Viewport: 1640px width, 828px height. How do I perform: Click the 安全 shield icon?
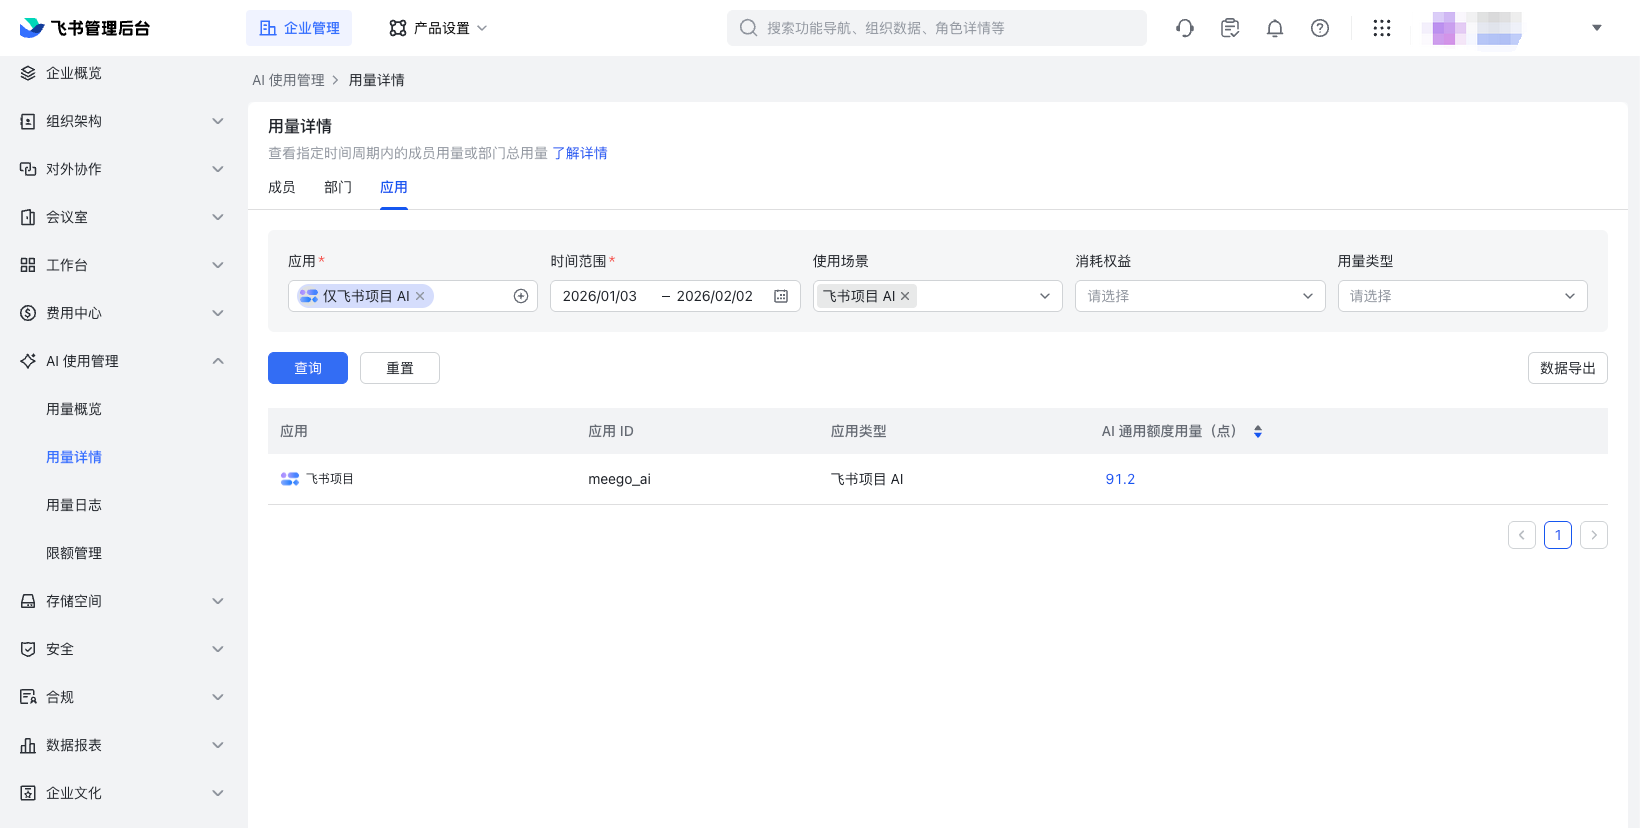pyautogui.click(x=28, y=649)
